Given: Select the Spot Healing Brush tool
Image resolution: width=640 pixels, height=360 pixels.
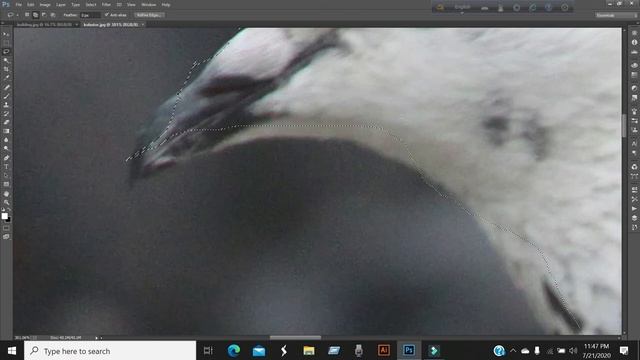Looking at the screenshot, I should (6, 87).
